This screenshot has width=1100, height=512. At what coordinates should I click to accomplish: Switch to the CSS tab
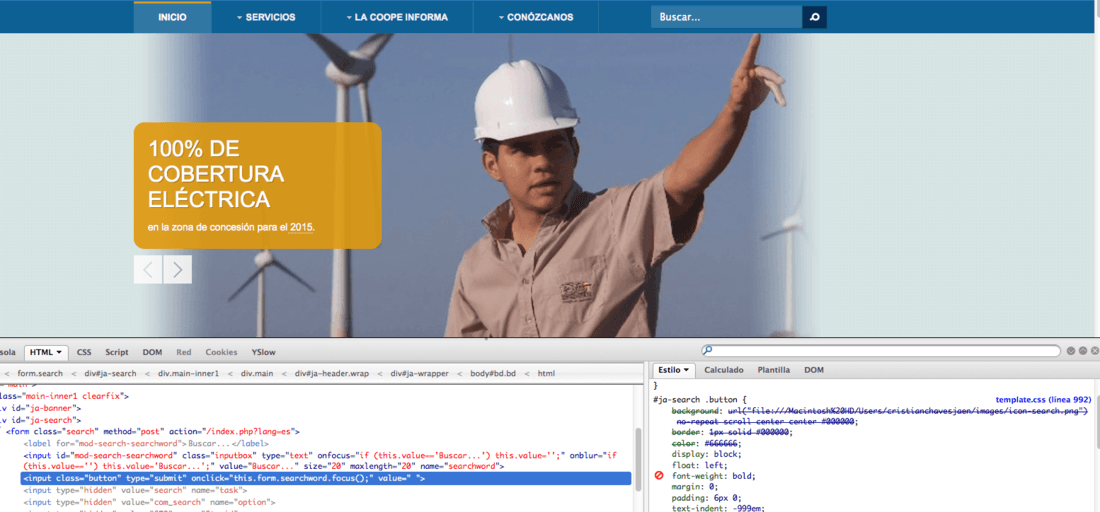(84, 352)
